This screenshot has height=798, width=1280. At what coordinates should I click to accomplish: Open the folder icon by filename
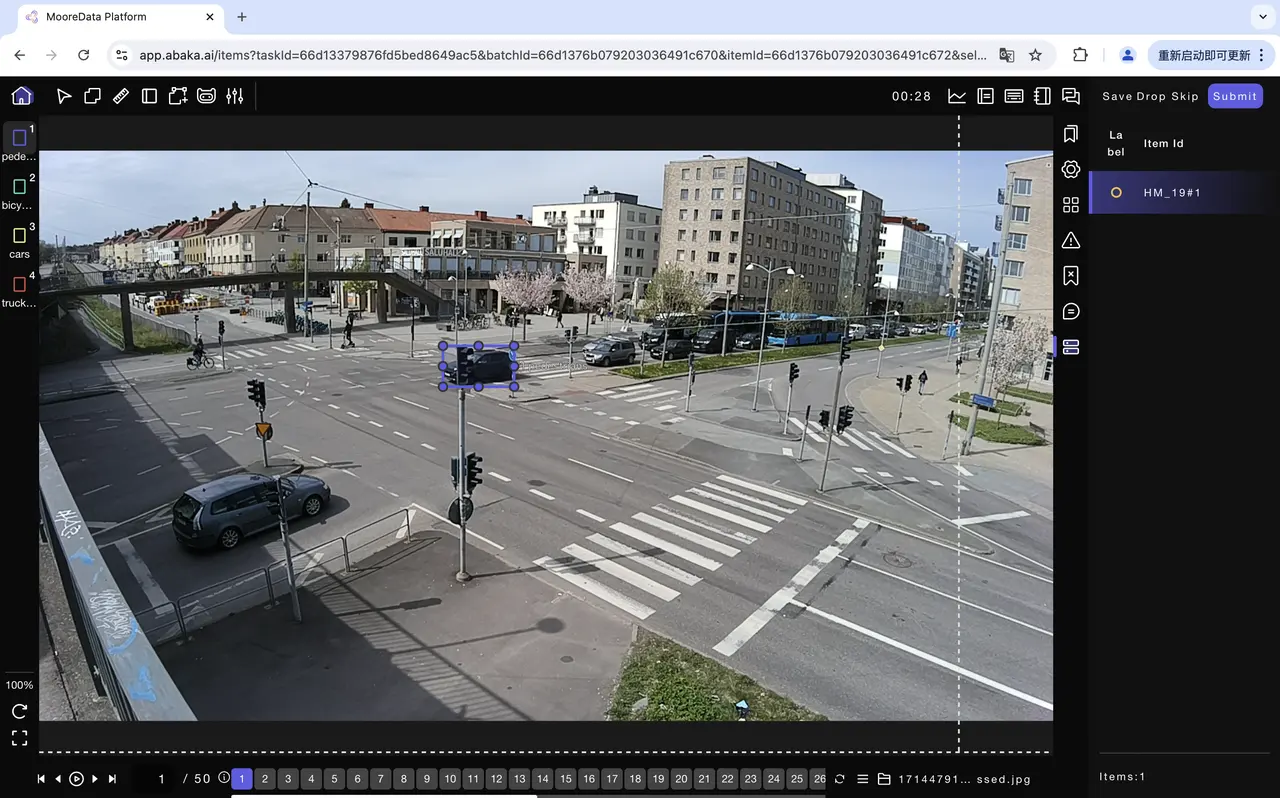pyautogui.click(x=884, y=779)
